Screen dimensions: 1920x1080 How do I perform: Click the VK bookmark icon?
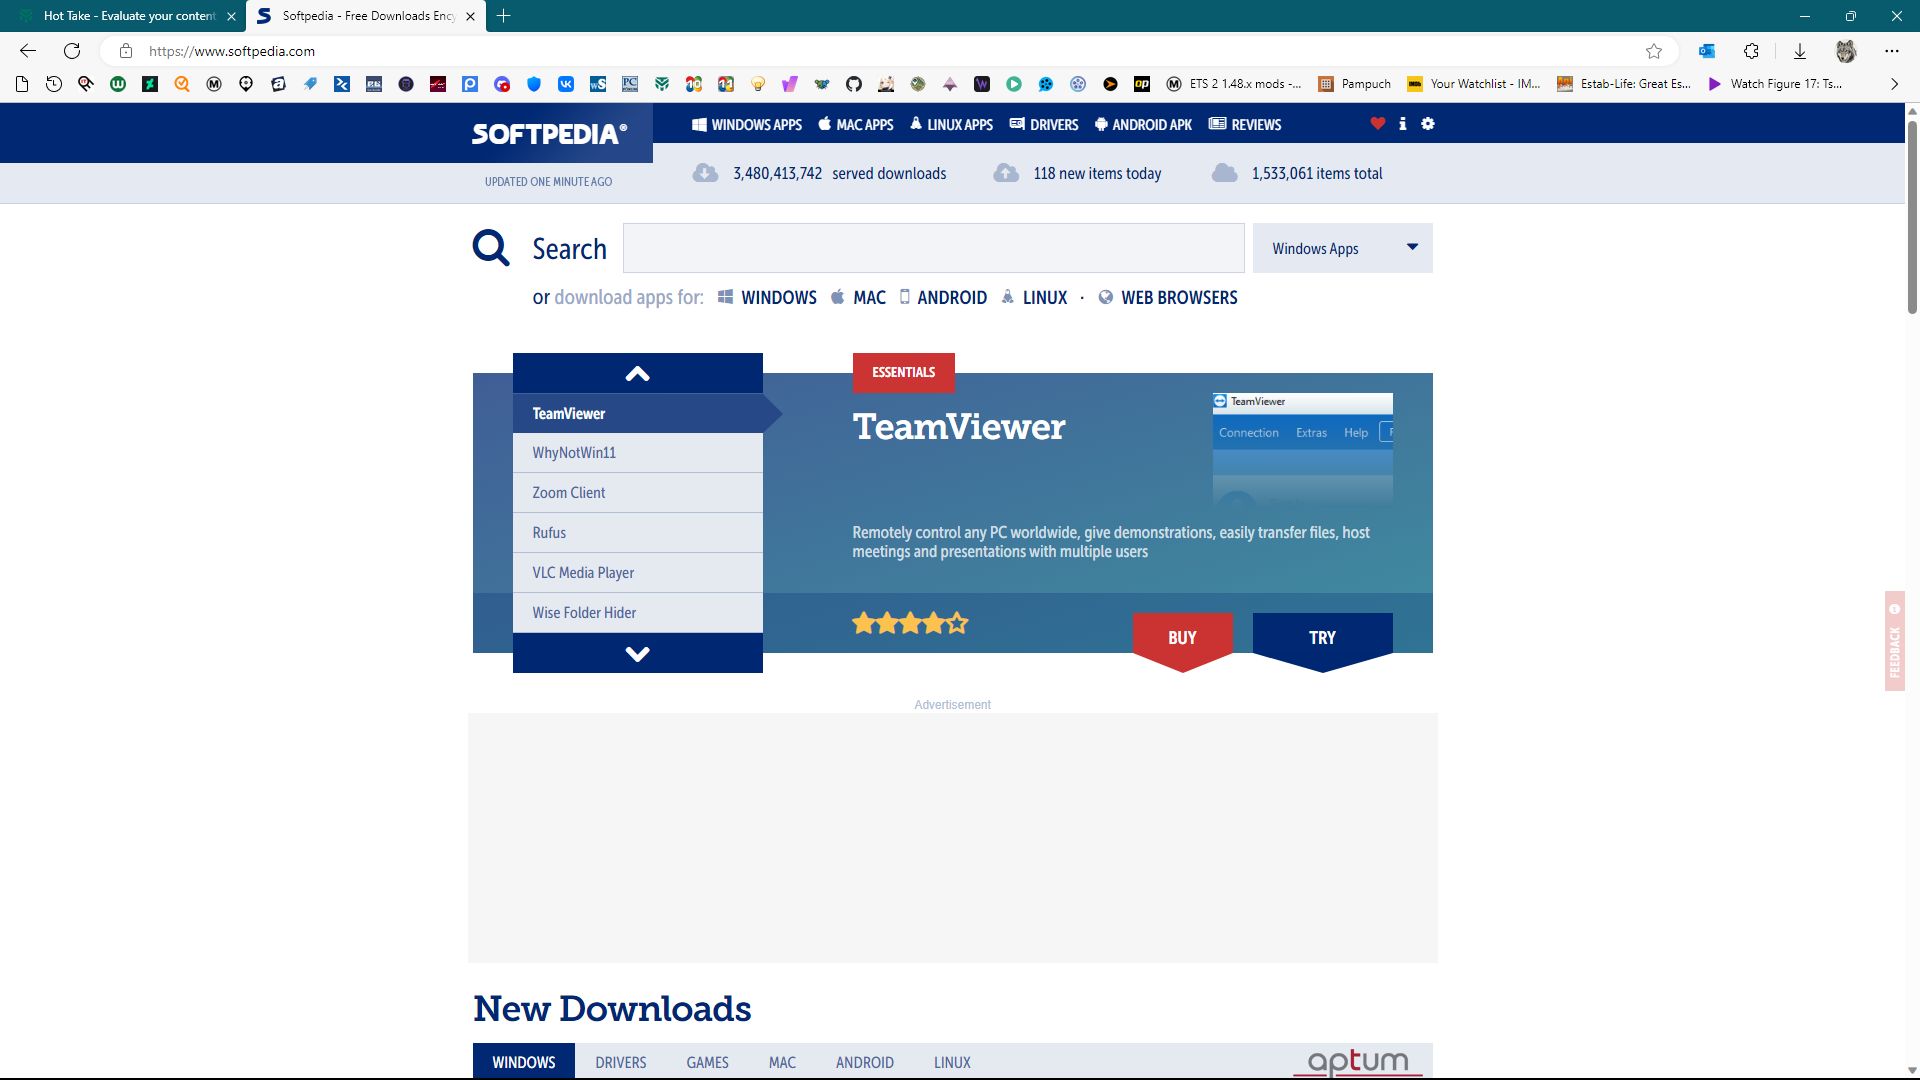566,84
